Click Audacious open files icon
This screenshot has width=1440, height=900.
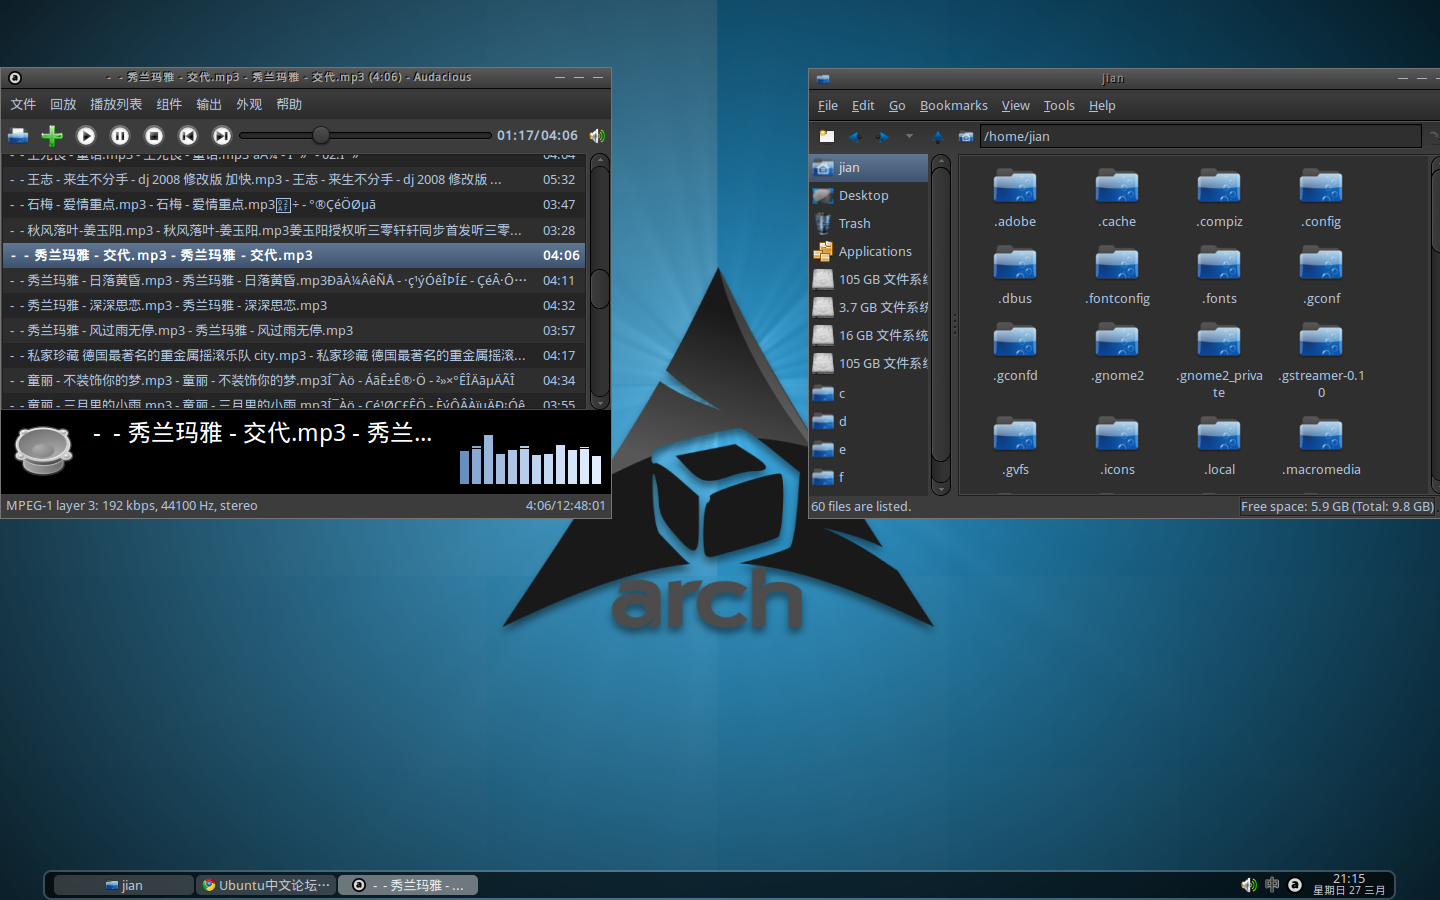pyautogui.click(x=18, y=135)
